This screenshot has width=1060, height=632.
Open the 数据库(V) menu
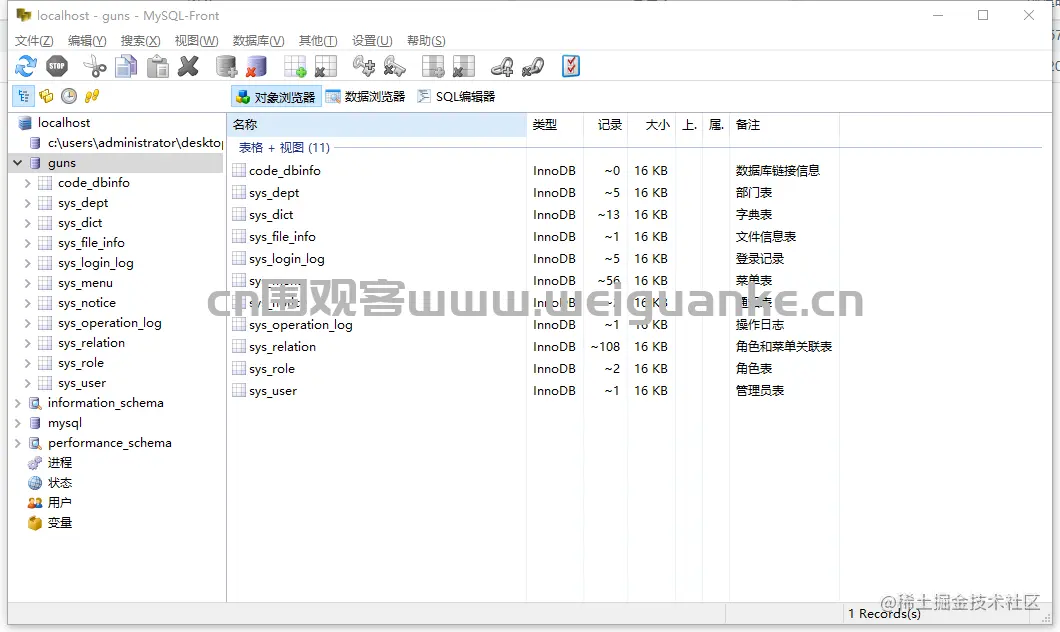[258, 41]
